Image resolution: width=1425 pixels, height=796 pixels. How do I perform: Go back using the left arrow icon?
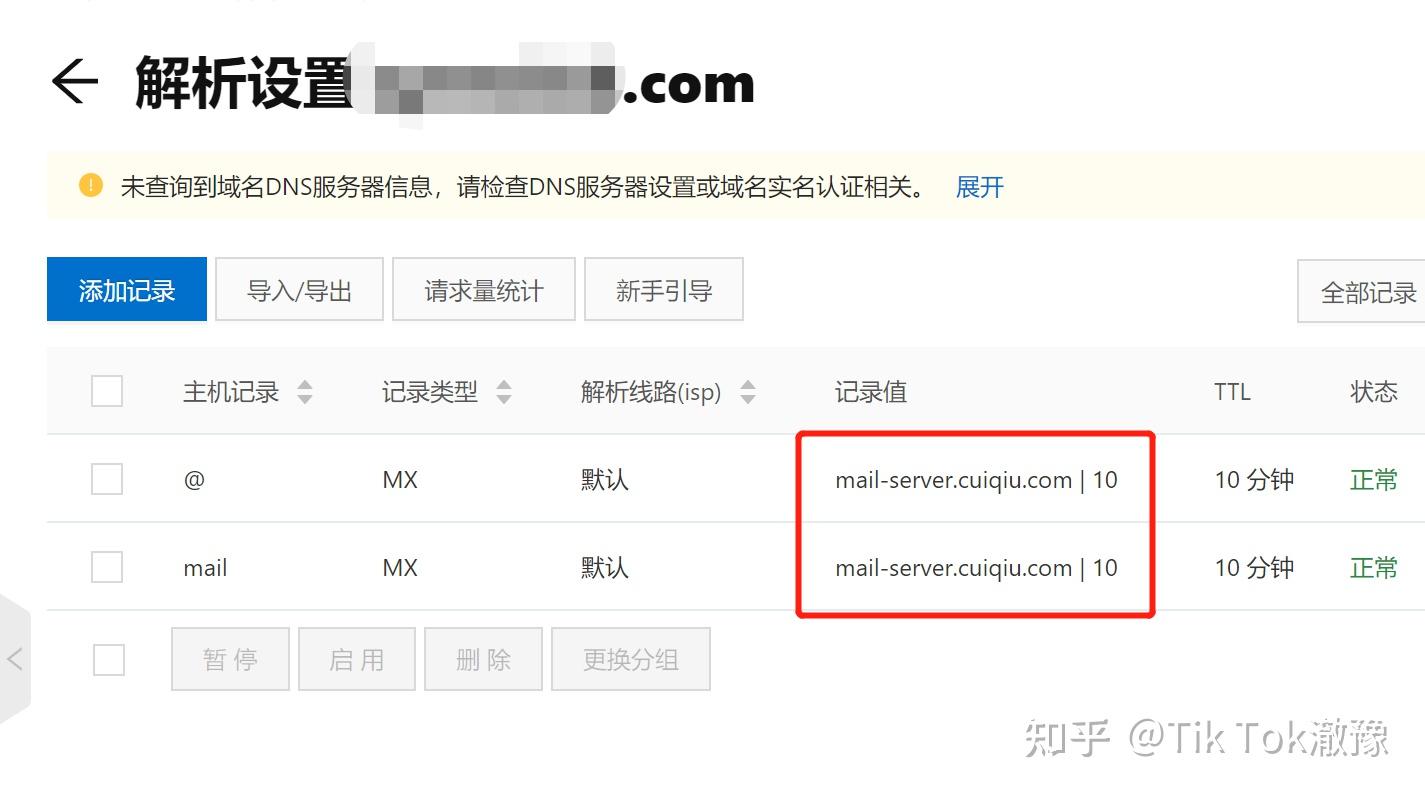pyautogui.click(x=74, y=82)
